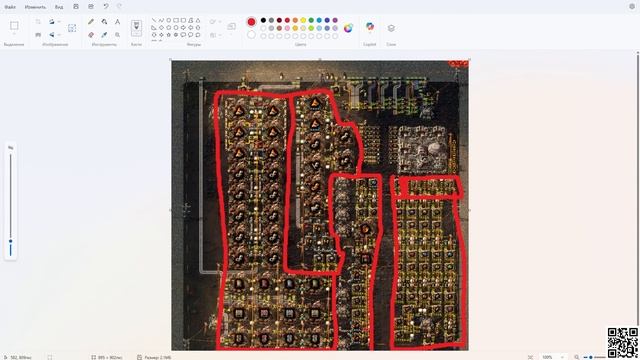This screenshot has height=360, width=640.
Task: Select the straight line shape
Action: click(154, 20)
